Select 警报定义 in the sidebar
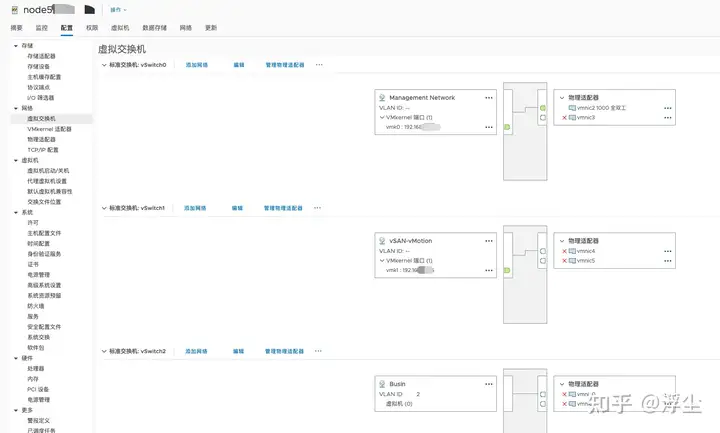This screenshot has width=720, height=433. 39,421
